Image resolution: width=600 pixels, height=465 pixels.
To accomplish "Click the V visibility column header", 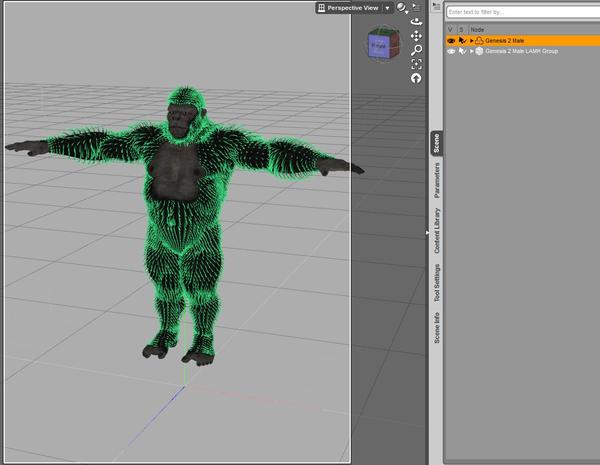I will (450, 29).
